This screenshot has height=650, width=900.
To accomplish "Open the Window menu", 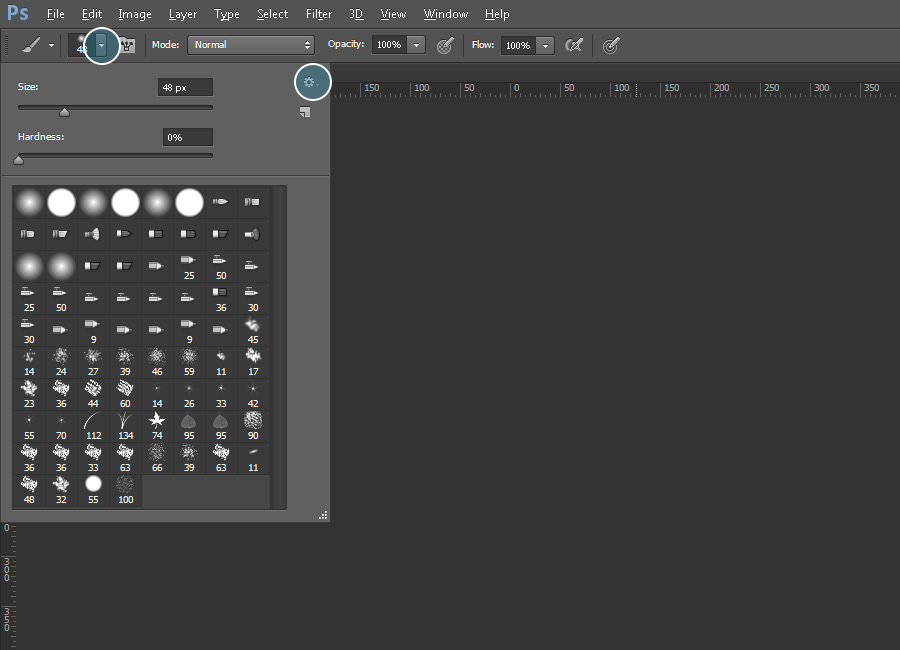I will (445, 13).
